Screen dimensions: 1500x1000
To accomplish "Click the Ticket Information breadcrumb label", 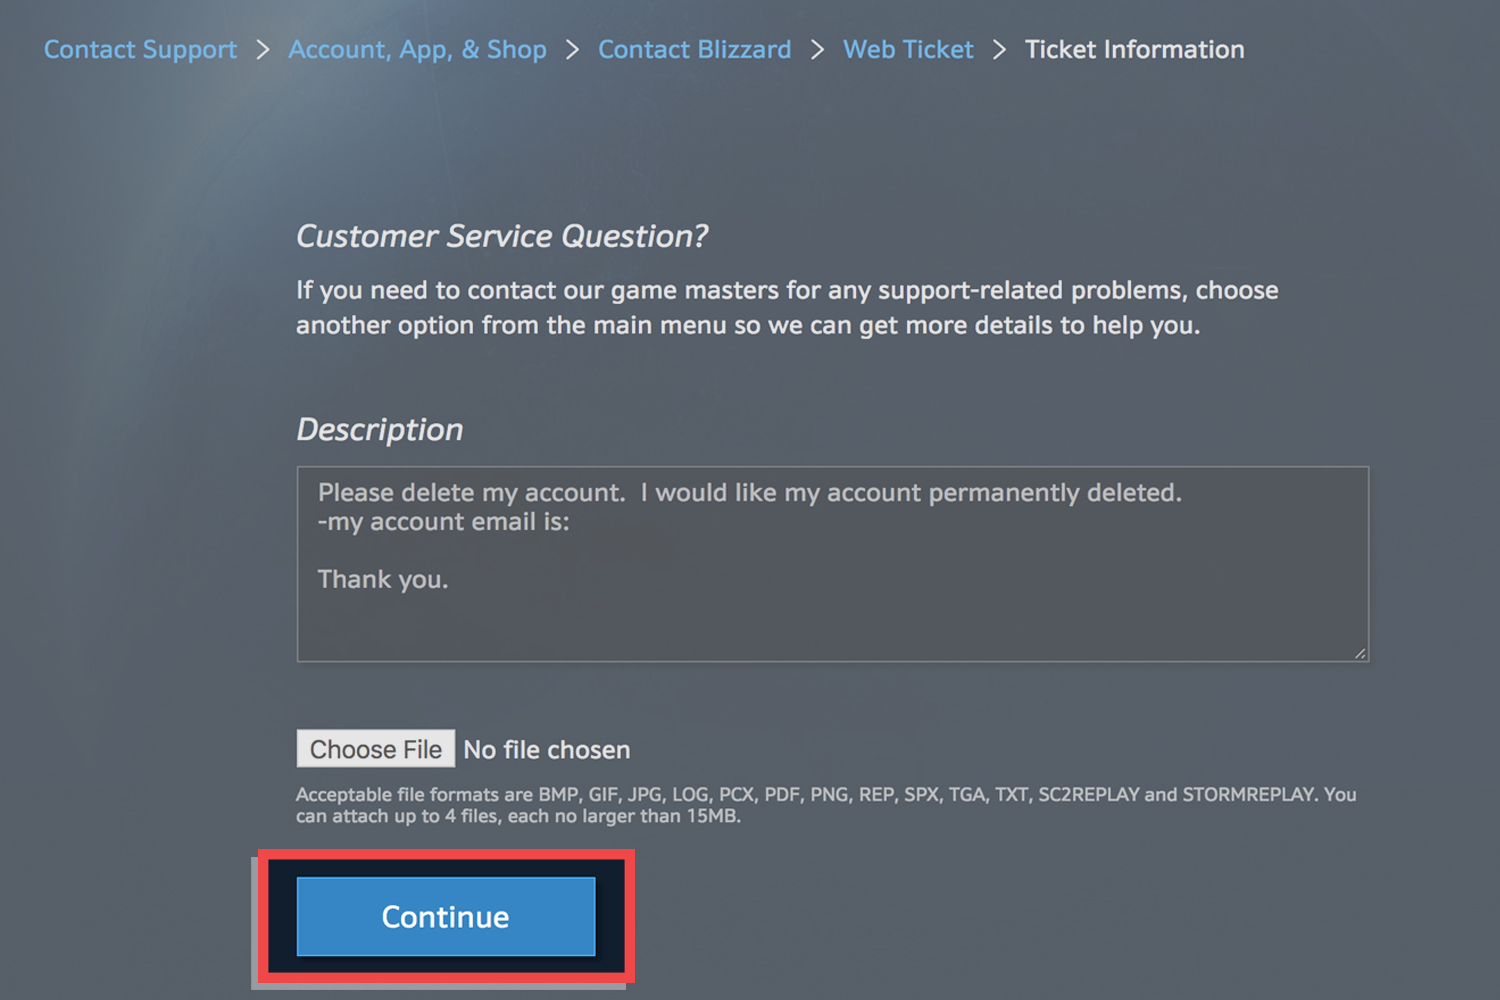I will click(1134, 49).
